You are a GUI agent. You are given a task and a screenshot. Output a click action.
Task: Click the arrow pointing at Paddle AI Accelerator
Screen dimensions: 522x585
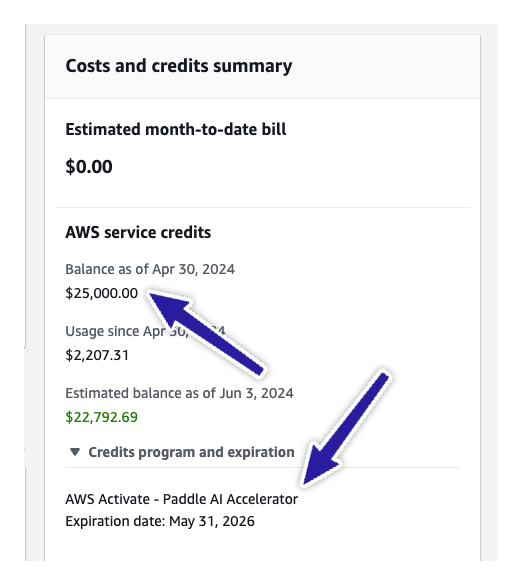[x=345, y=428]
